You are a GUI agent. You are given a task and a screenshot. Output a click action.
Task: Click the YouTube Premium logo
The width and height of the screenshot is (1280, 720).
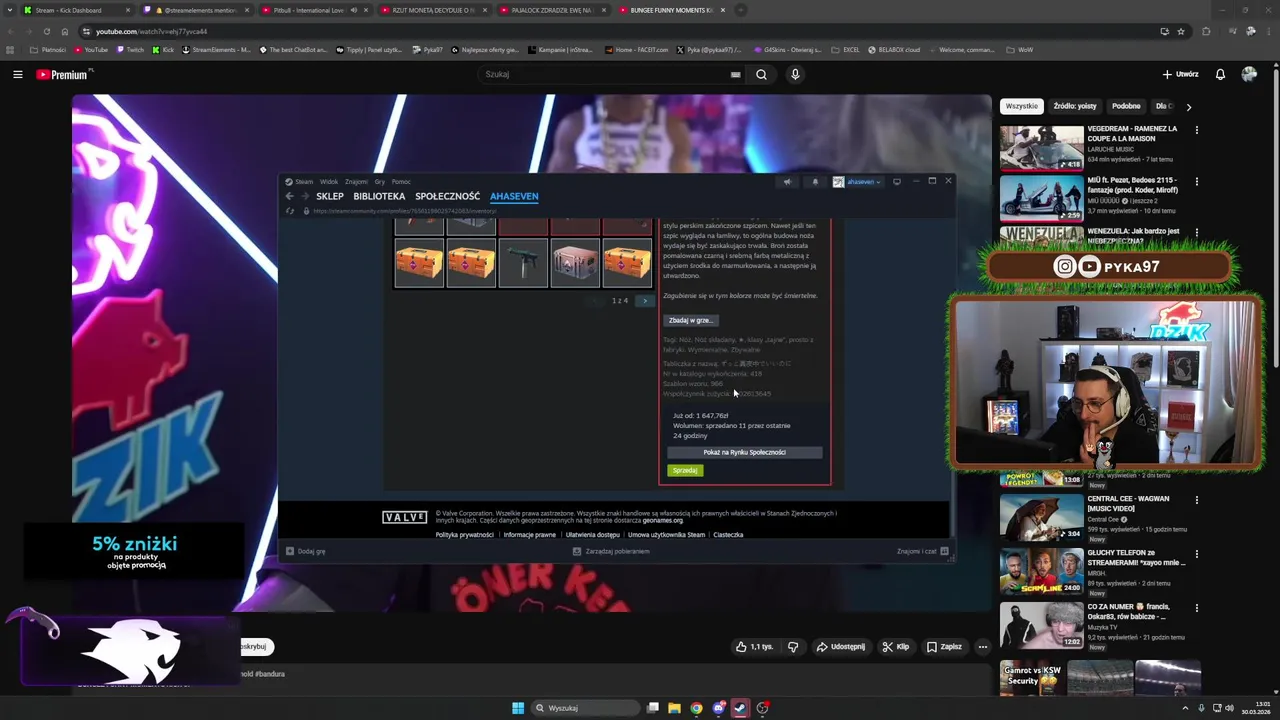[x=63, y=74]
